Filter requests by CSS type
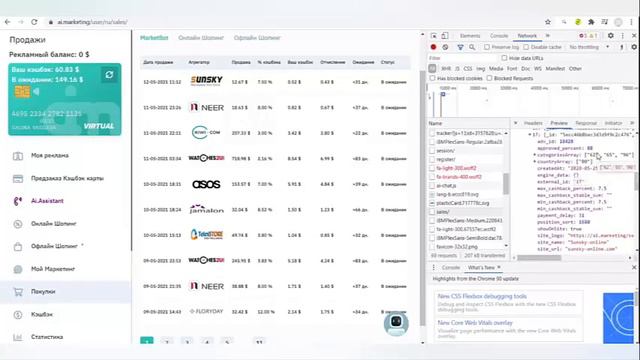The width and height of the screenshot is (640, 360). [x=467, y=69]
